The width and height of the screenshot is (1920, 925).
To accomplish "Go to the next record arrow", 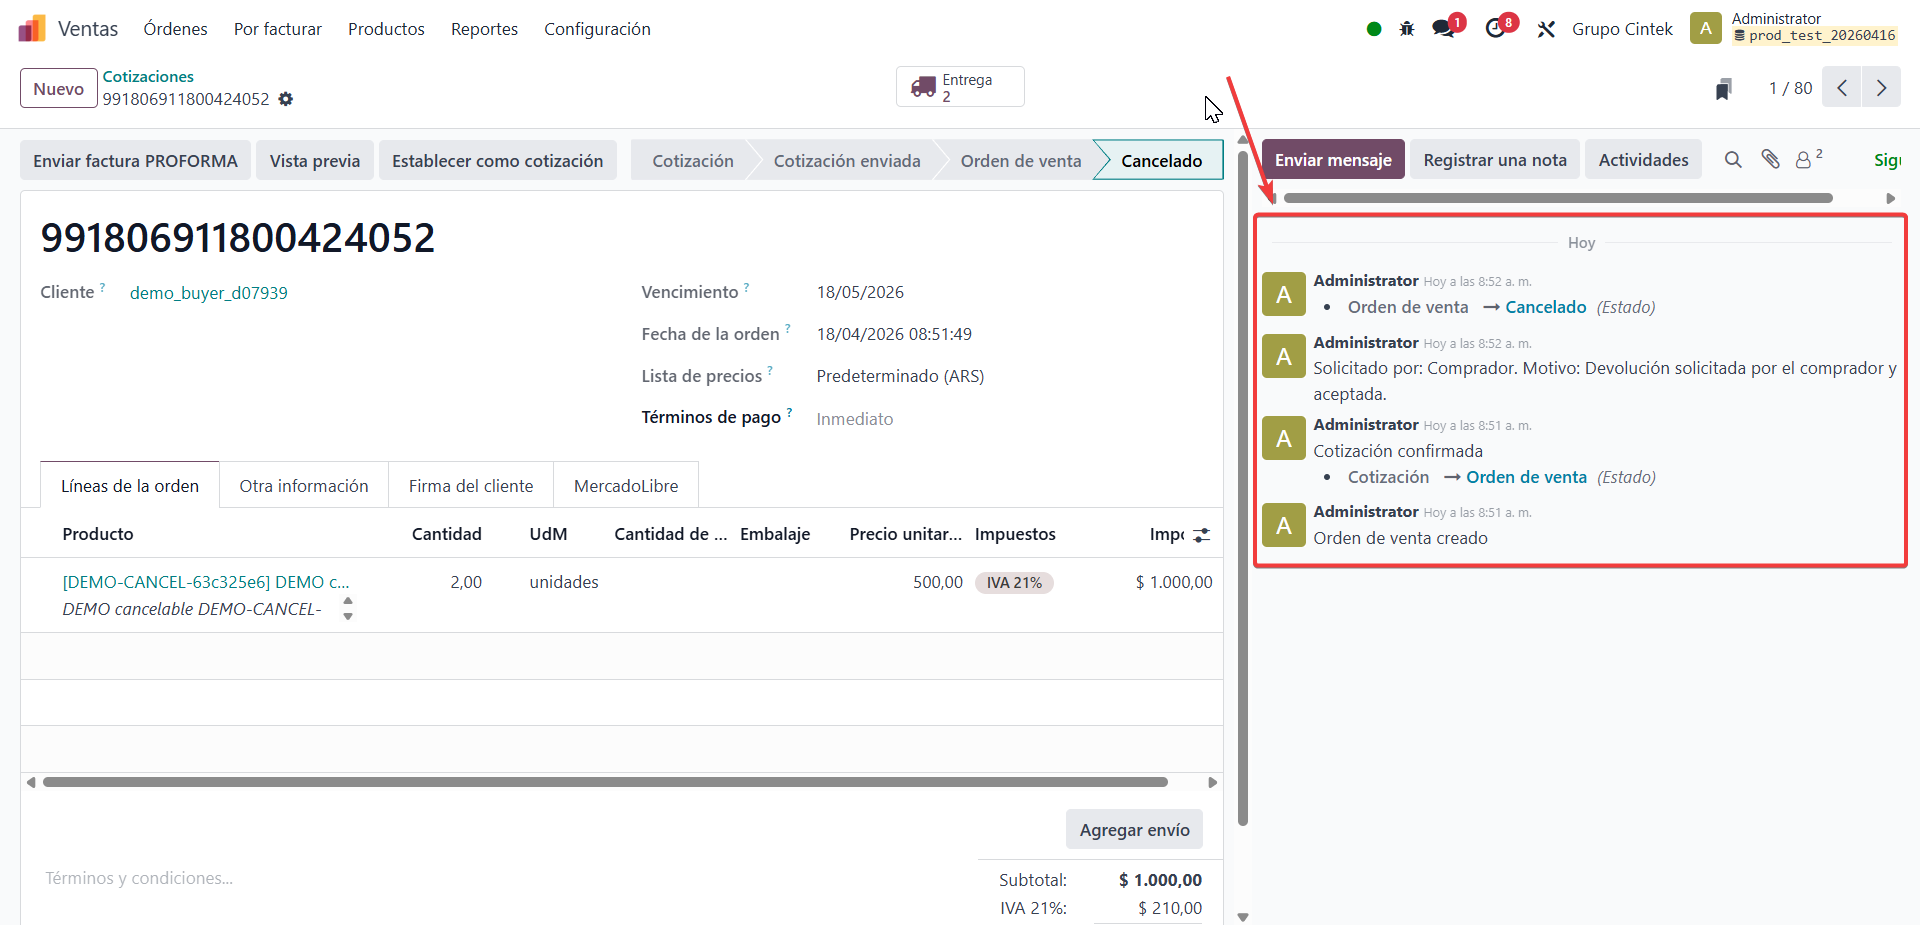I will click(x=1881, y=88).
